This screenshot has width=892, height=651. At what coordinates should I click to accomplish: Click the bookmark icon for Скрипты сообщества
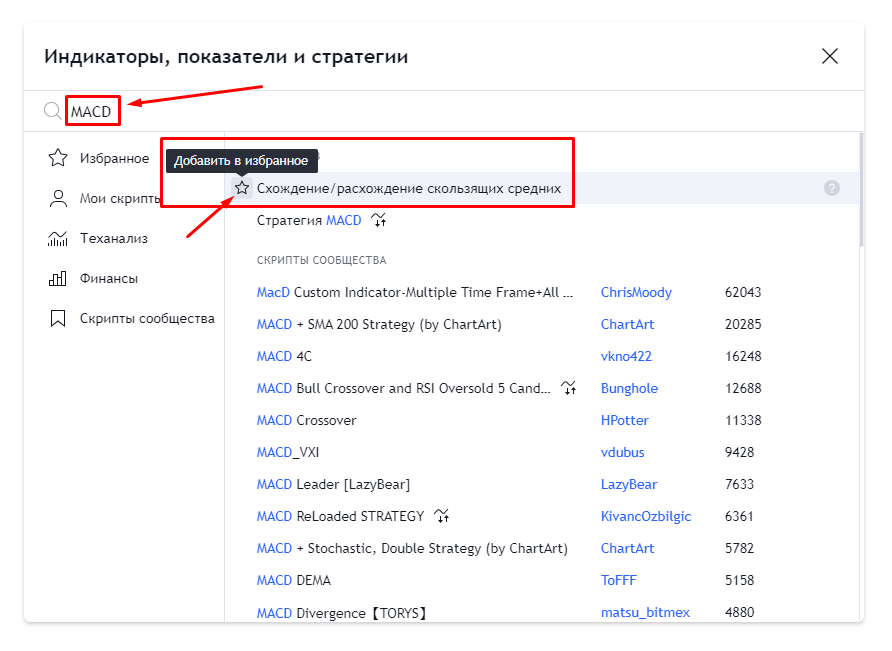tap(58, 317)
